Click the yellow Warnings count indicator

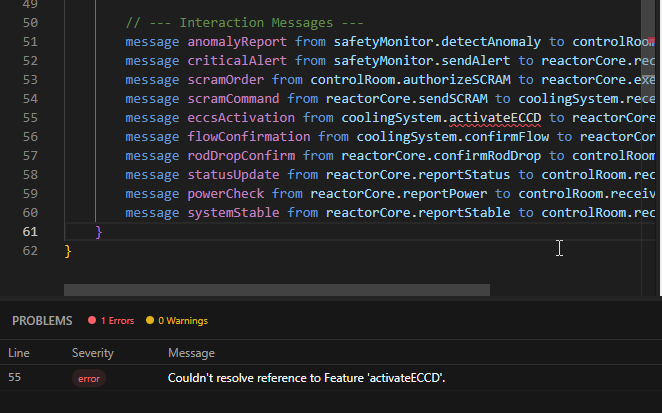176,321
